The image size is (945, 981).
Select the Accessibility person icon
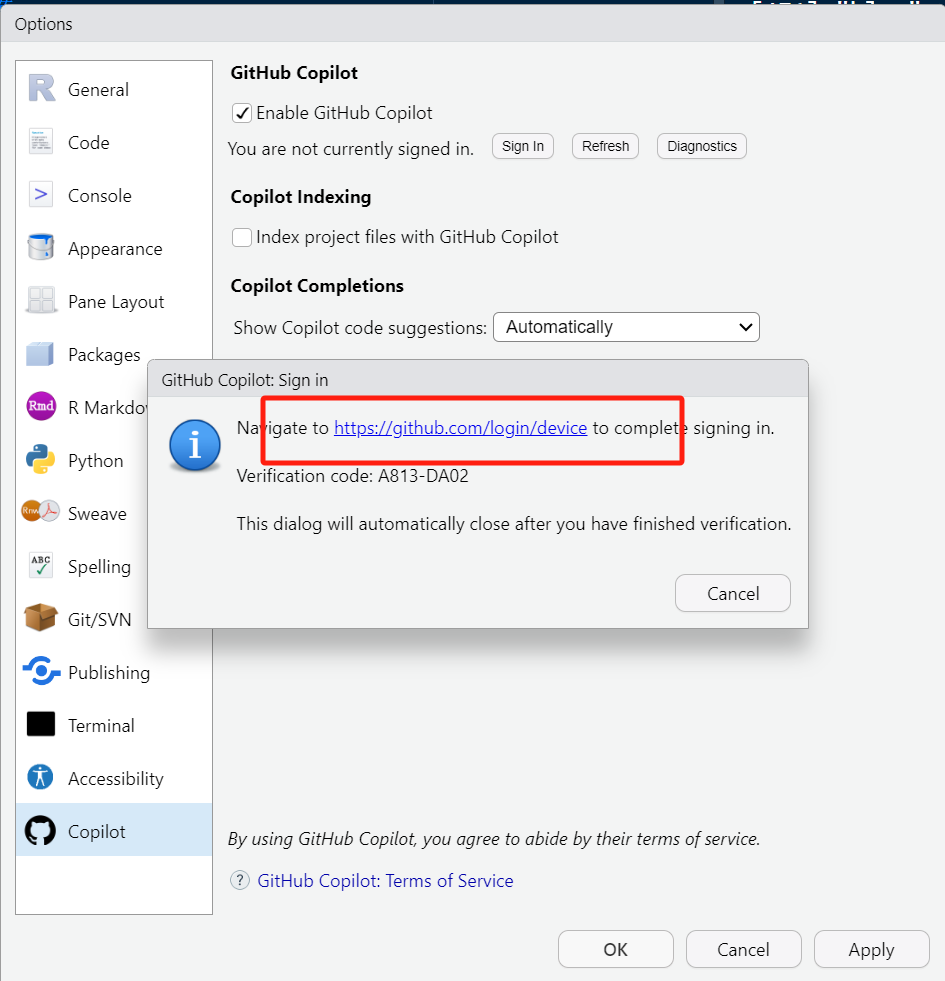(x=41, y=778)
